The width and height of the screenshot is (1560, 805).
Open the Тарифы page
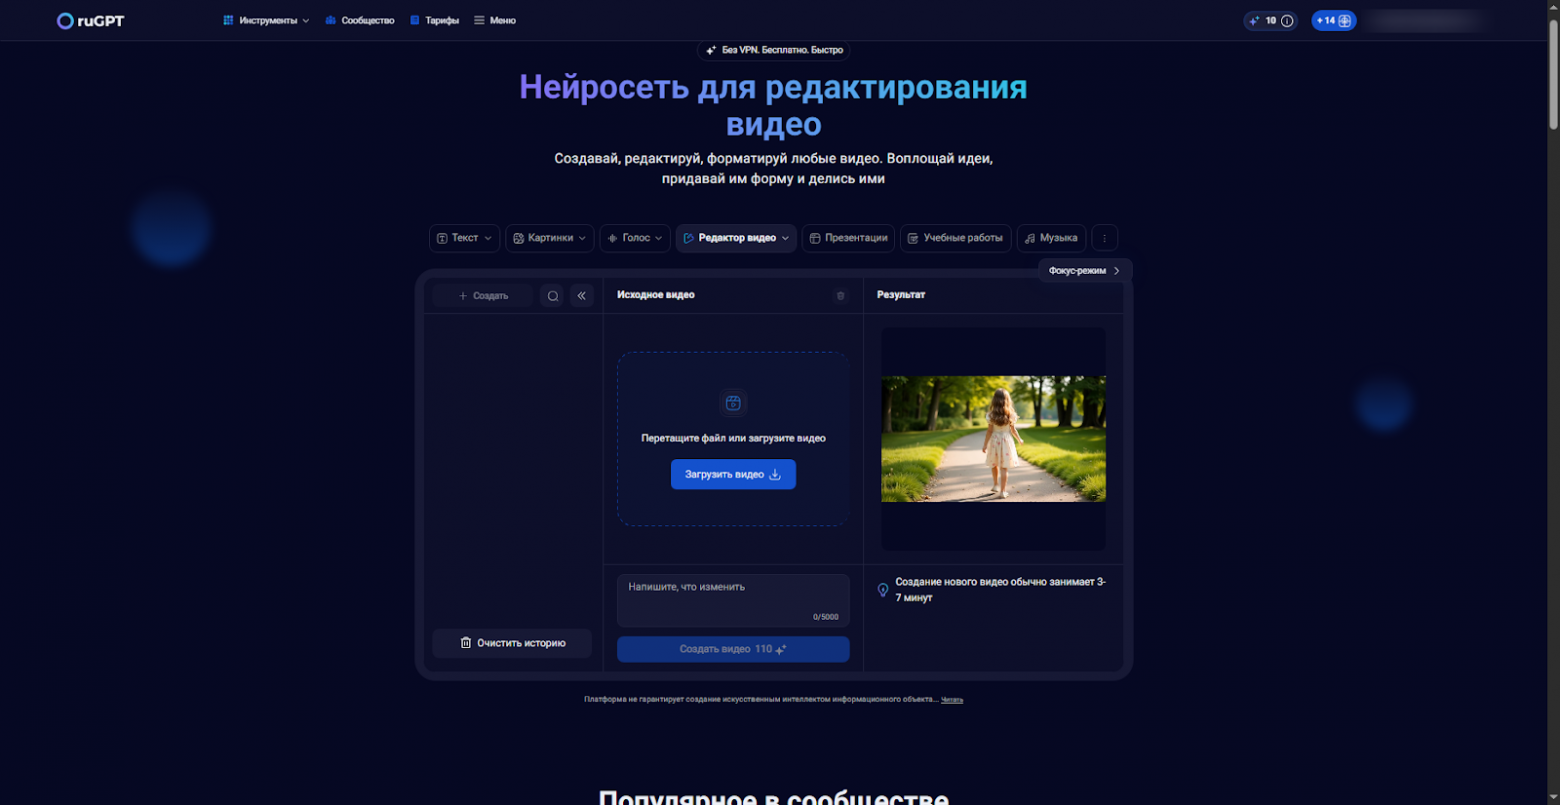[x=434, y=20]
